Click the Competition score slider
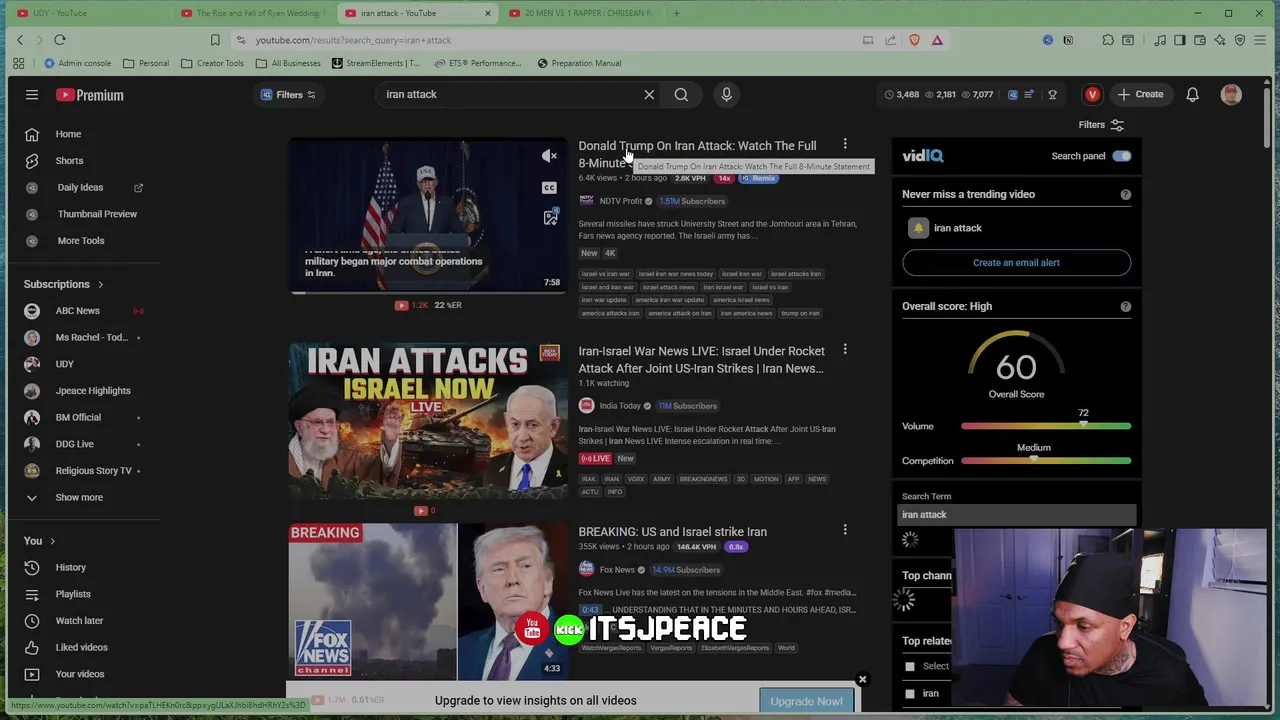Screen dimensions: 1280x720 (x=1046, y=461)
